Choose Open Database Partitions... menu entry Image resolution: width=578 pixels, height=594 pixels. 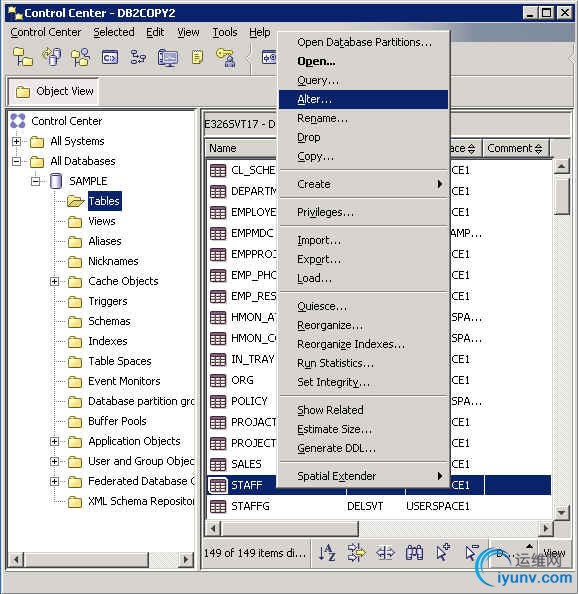(364, 42)
